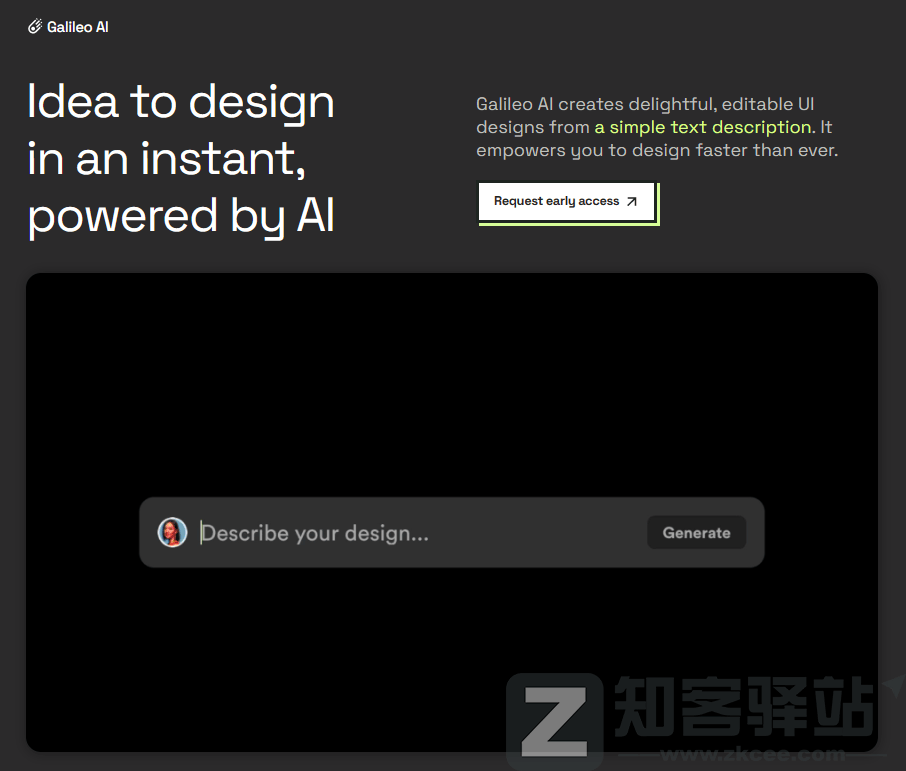Click the small green arrow beside 知客驿站
Image resolution: width=906 pixels, height=771 pixels.
pos(892,688)
